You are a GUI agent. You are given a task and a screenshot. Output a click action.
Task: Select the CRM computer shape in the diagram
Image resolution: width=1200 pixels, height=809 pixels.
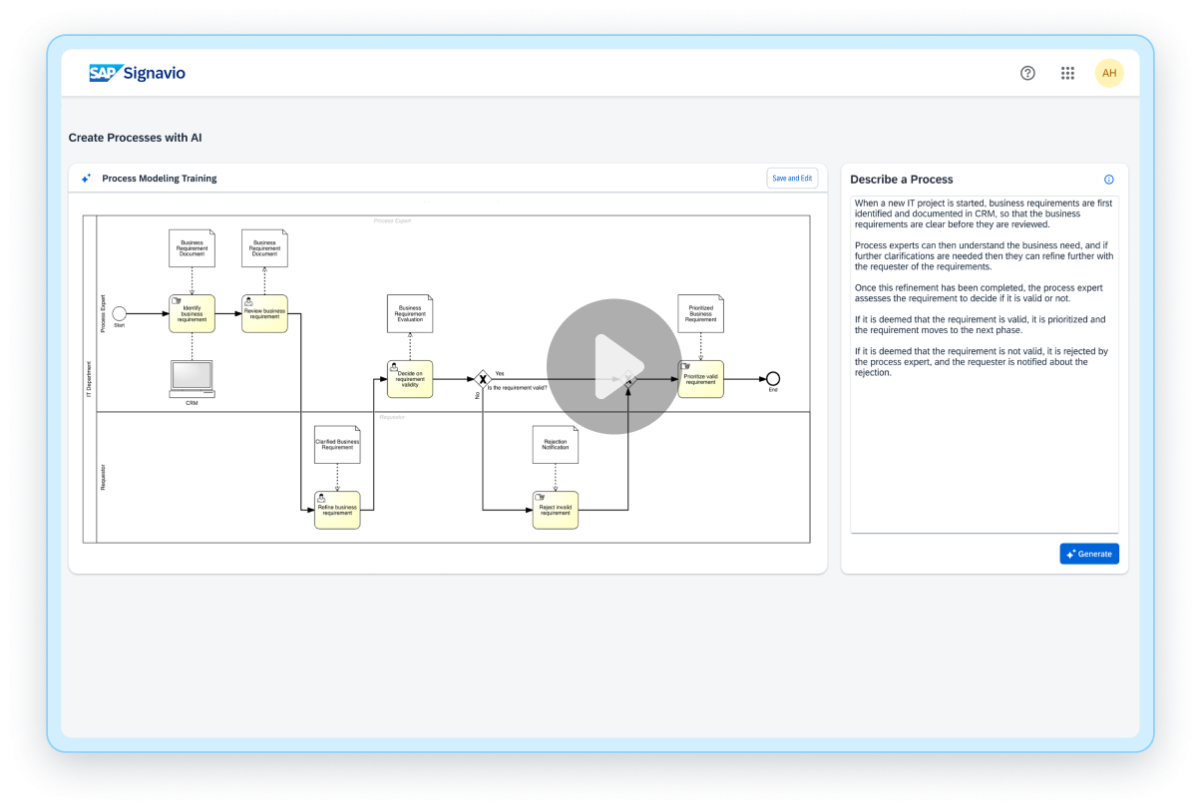(x=191, y=378)
